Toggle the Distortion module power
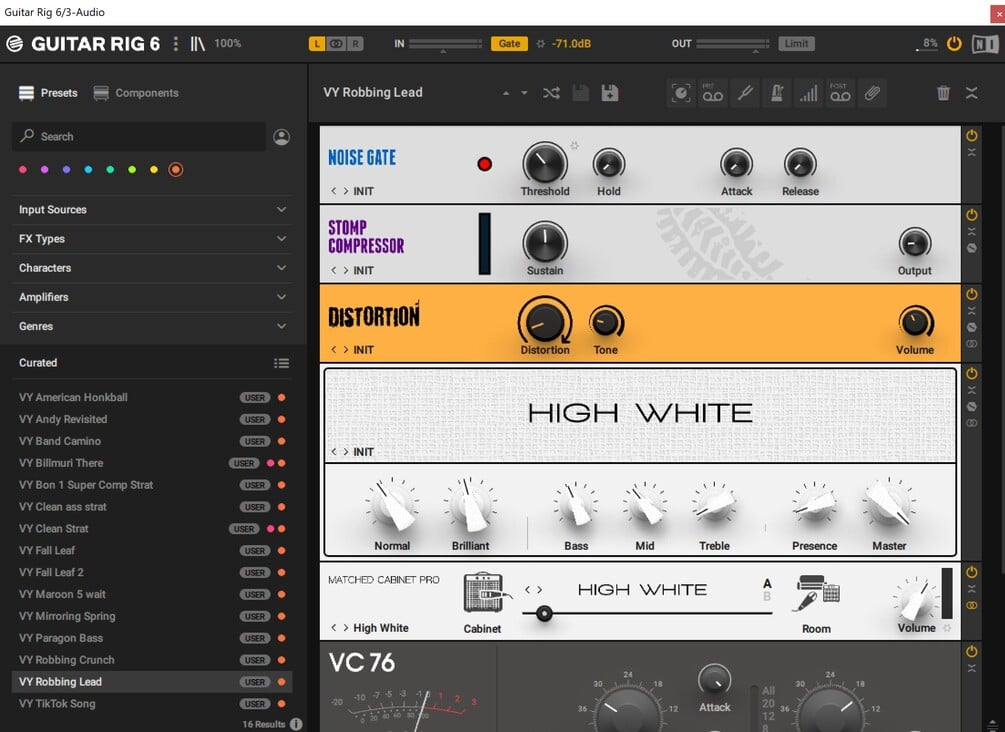This screenshot has width=1005, height=732. (x=972, y=294)
